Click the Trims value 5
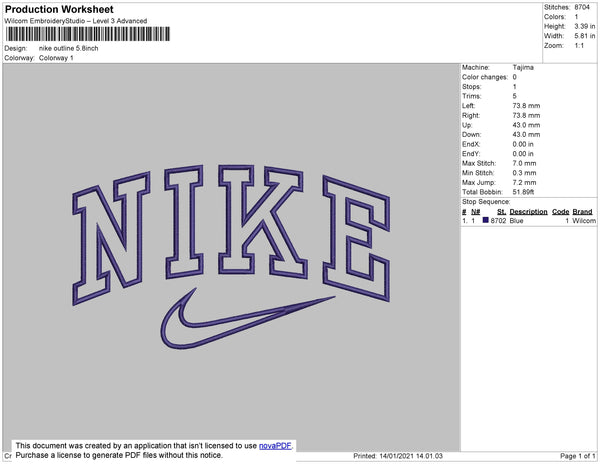The image size is (600, 464). (x=515, y=96)
